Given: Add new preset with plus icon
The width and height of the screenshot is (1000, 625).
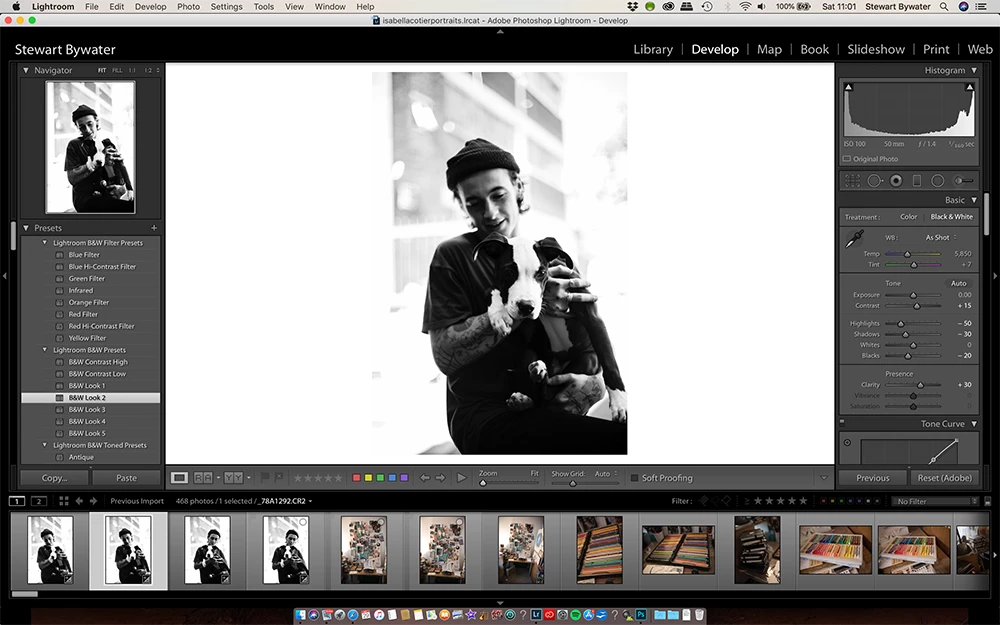Looking at the screenshot, I should (x=154, y=228).
